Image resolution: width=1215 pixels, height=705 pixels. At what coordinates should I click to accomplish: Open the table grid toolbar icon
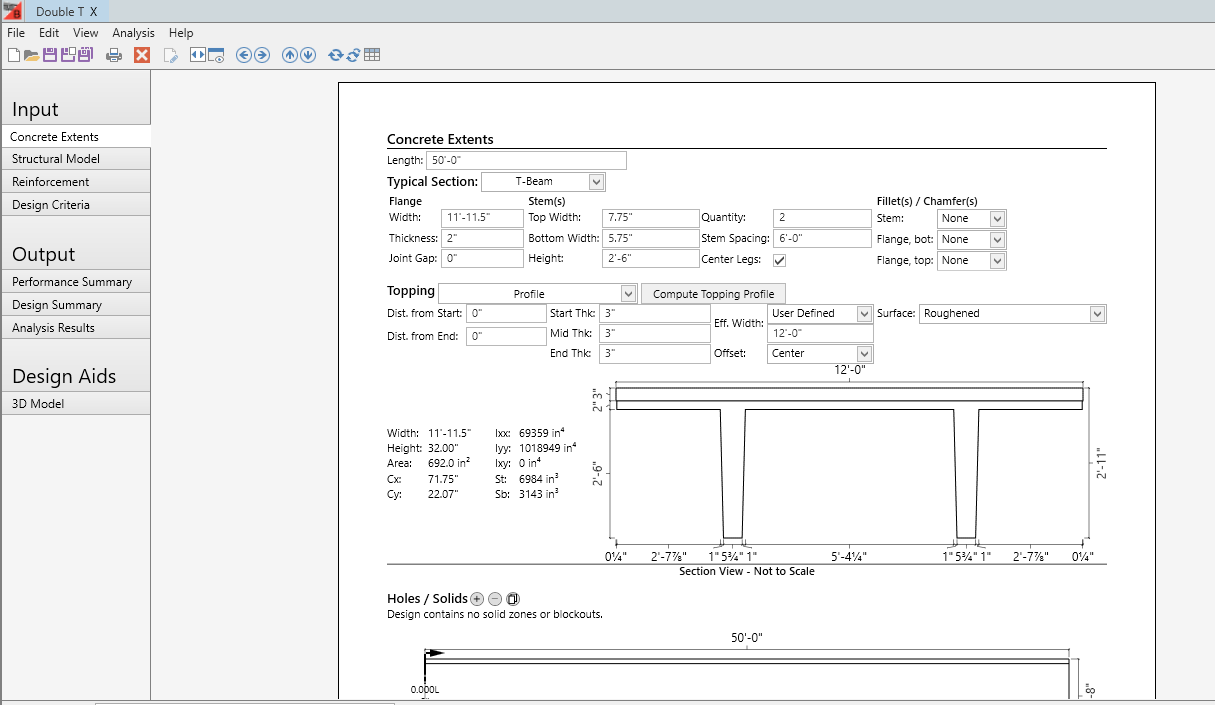(x=372, y=54)
